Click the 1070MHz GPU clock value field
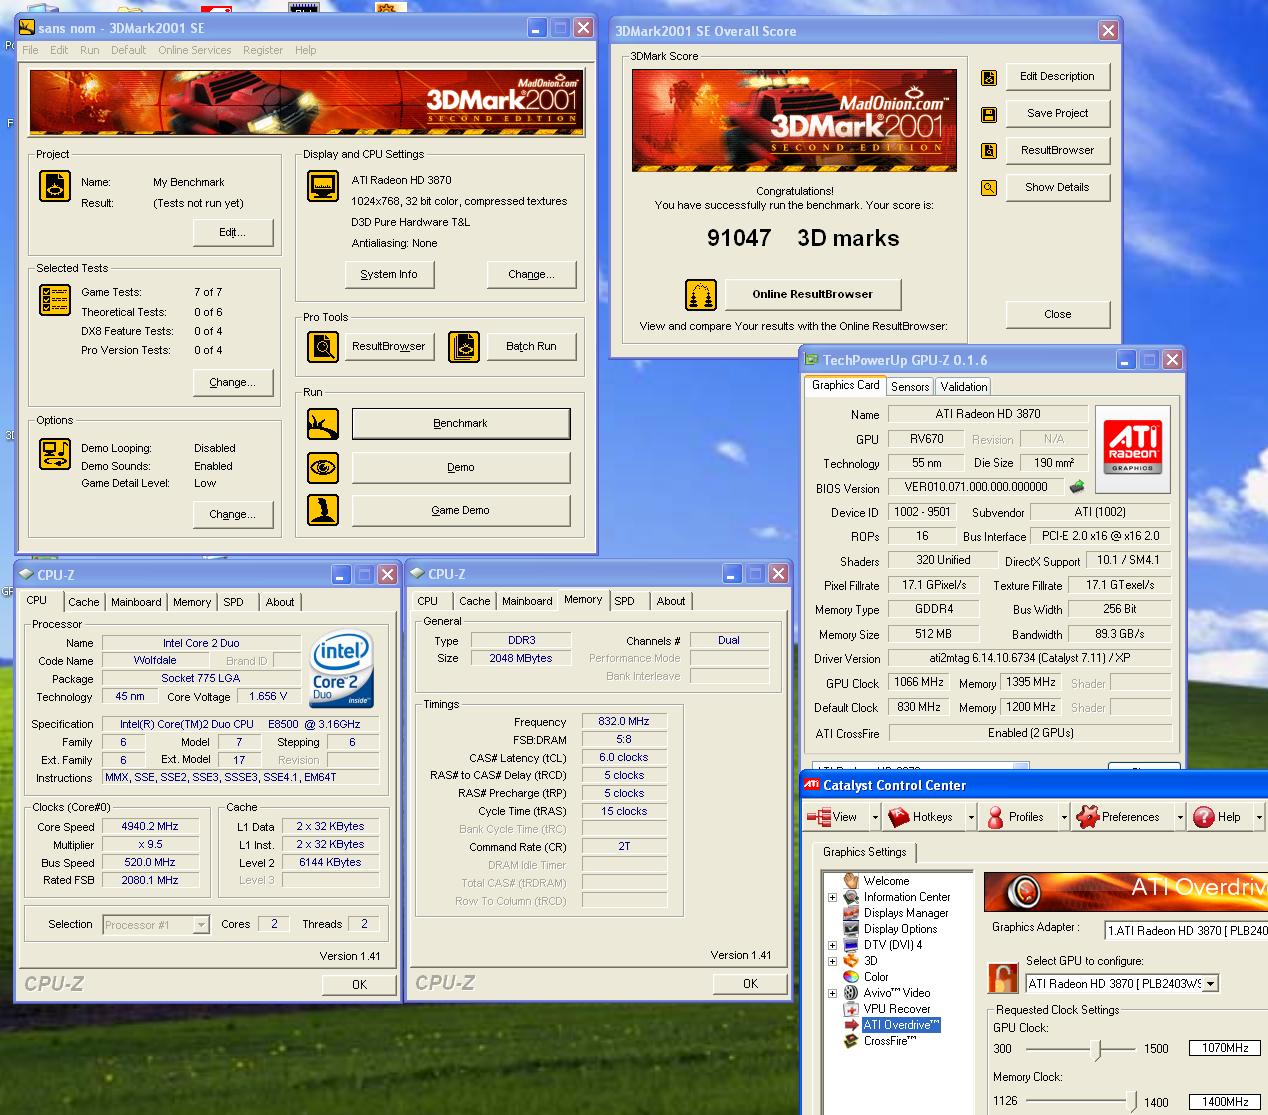This screenshot has width=1268, height=1115. (x=1225, y=1048)
